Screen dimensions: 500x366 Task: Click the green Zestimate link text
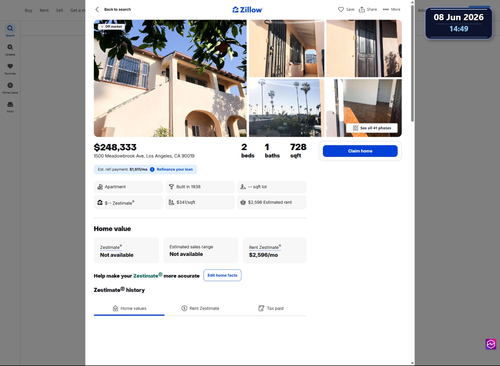click(x=148, y=276)
